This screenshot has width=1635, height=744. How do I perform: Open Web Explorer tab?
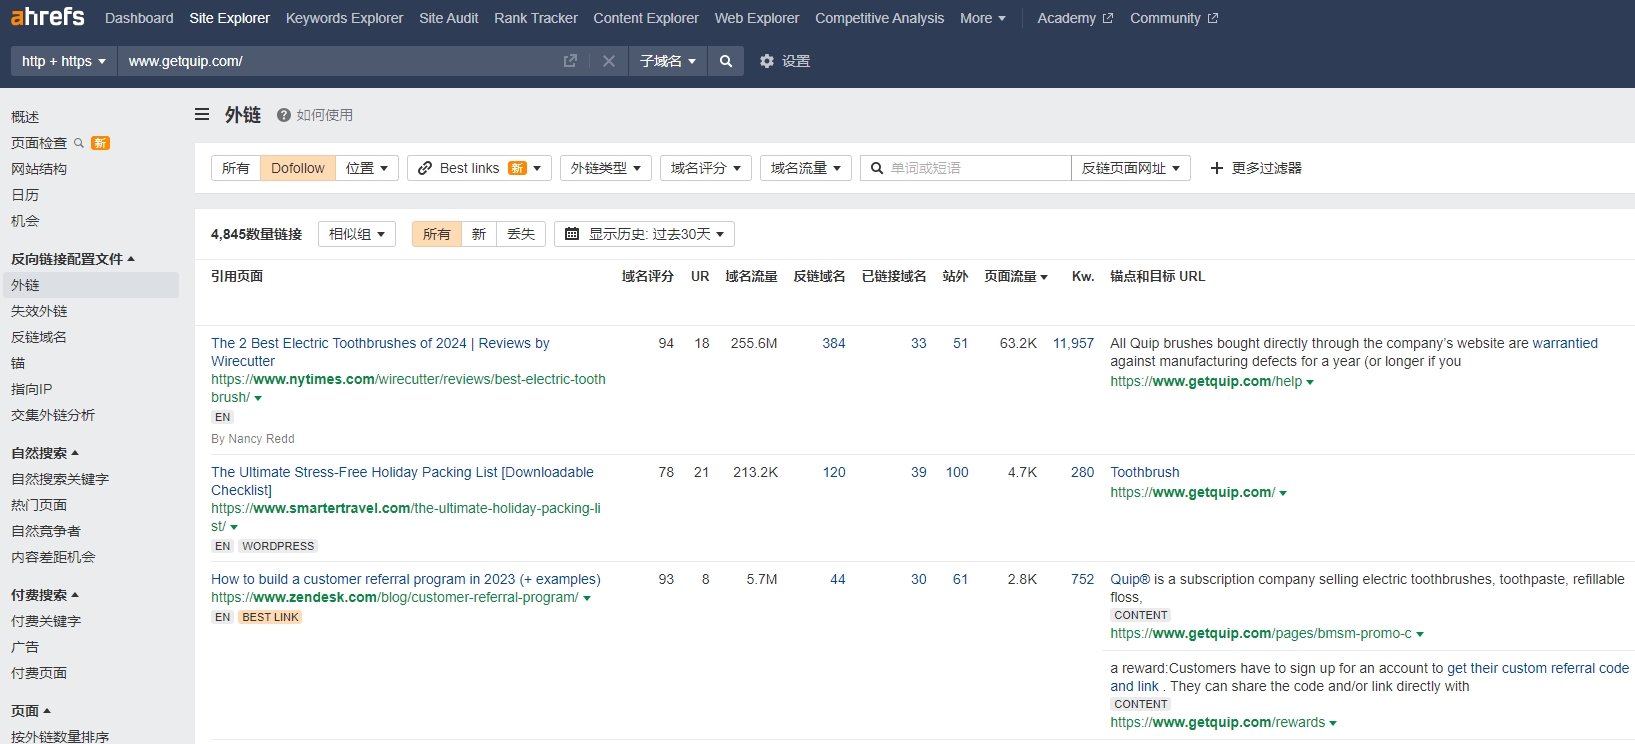pyautogui.click(x=757, y=18)
